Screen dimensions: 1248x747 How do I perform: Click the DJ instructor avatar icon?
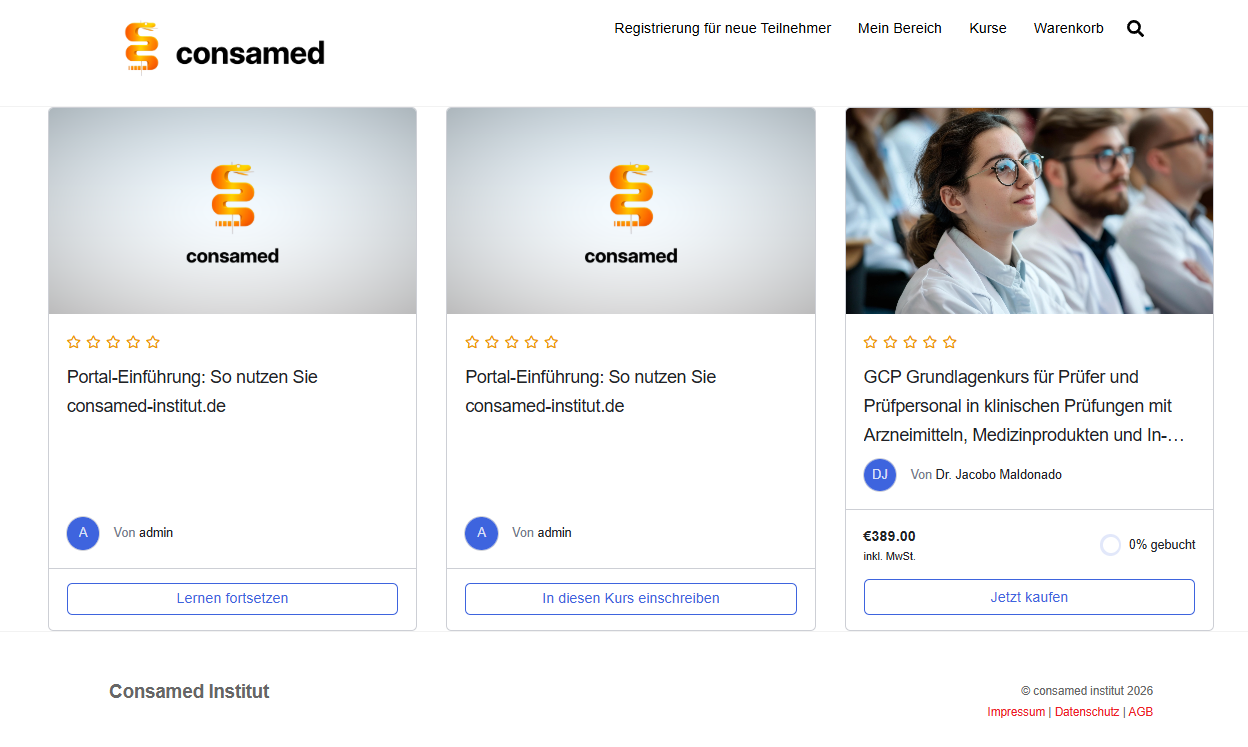[x=880, y=475]
